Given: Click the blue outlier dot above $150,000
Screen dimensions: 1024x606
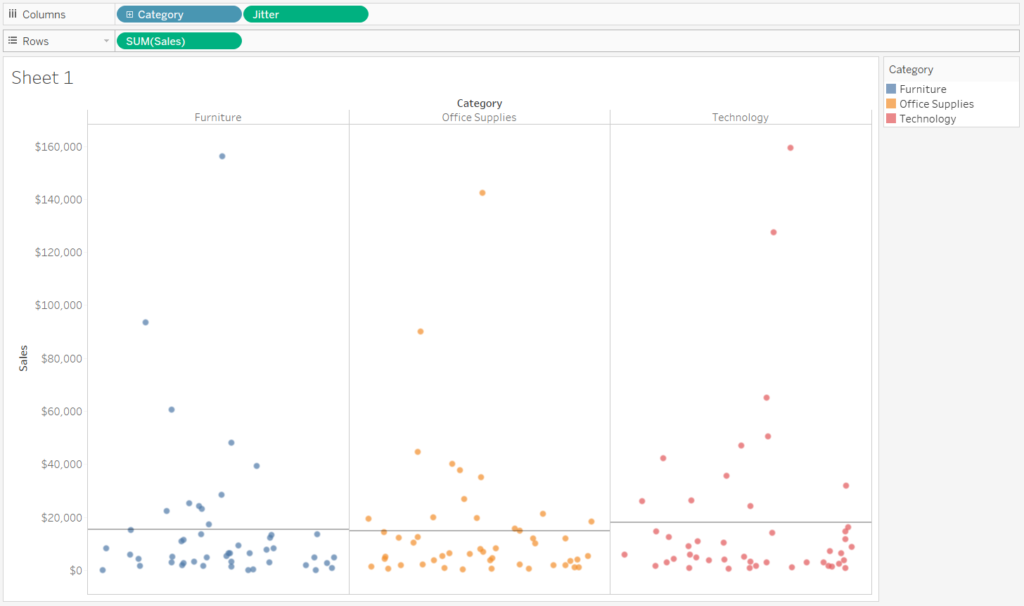Looking at the screenshot, I should [223, 155].
